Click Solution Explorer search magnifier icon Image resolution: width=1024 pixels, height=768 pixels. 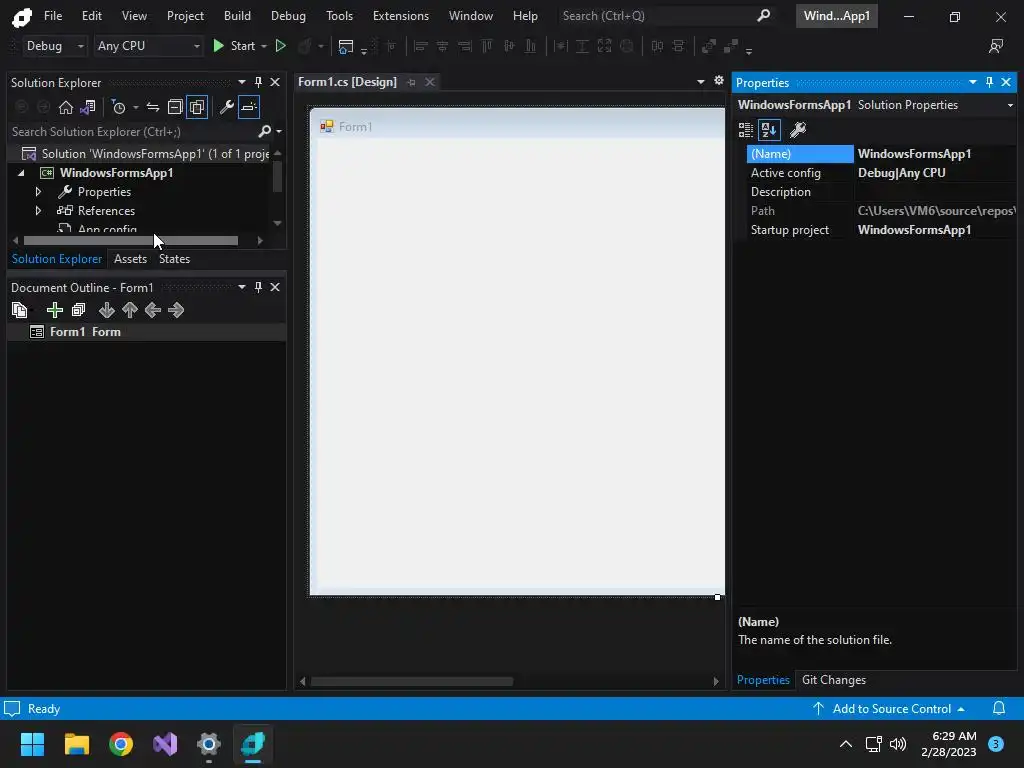(264, 131)
